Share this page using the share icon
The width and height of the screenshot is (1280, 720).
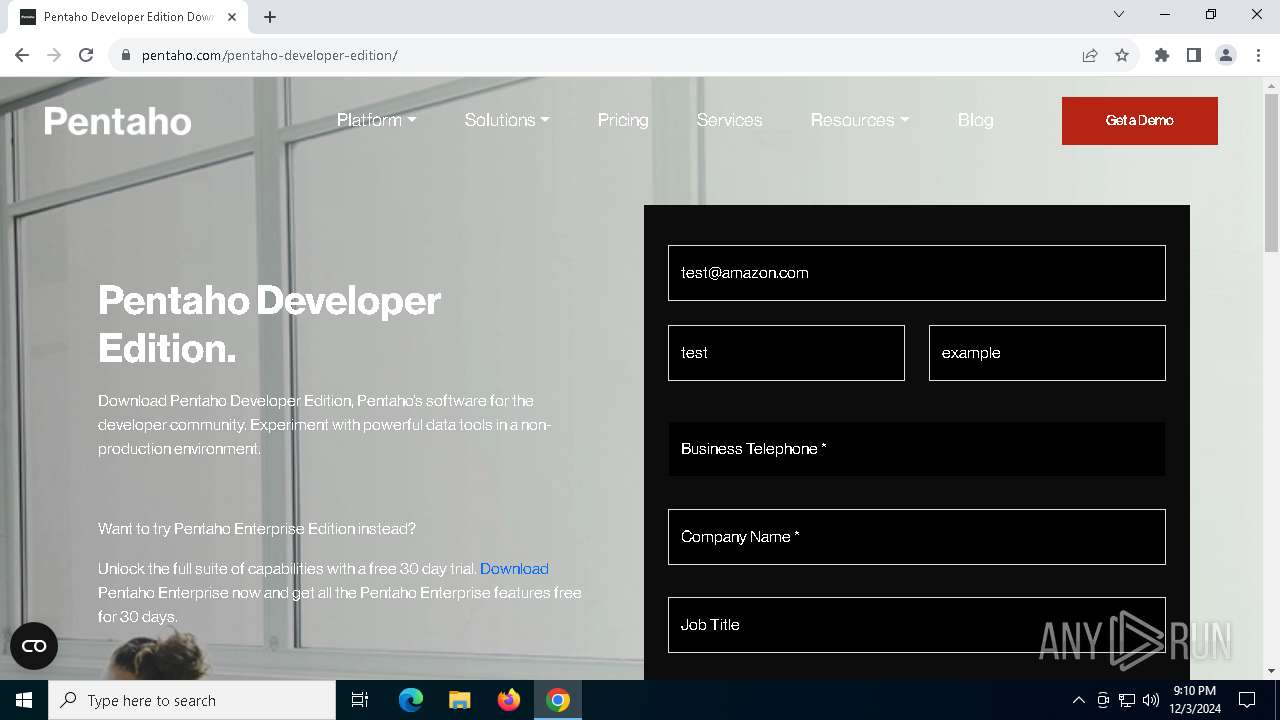click(x=1090, y=55)
